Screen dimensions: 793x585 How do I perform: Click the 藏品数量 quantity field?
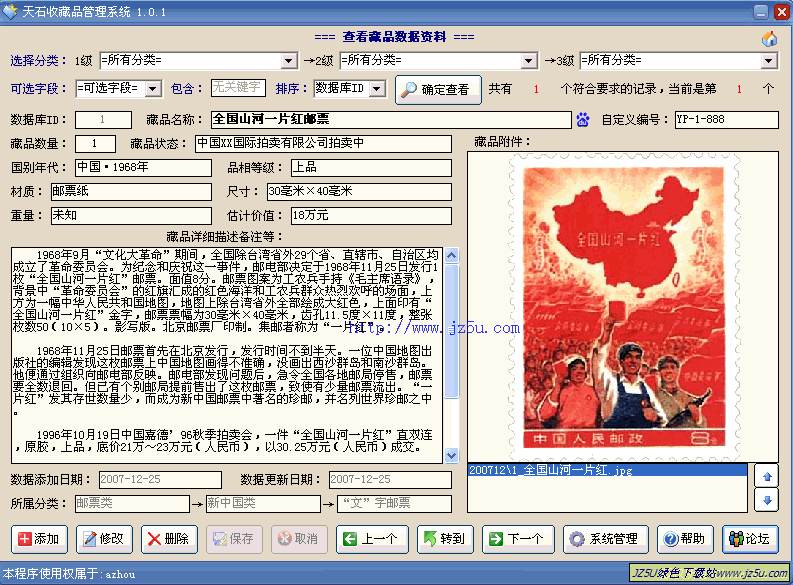point(95,144)
